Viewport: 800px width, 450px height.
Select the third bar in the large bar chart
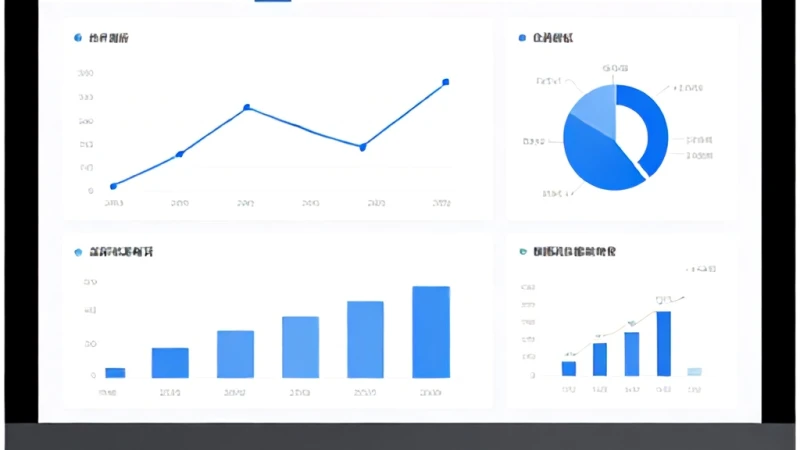[x=235, y=355]
